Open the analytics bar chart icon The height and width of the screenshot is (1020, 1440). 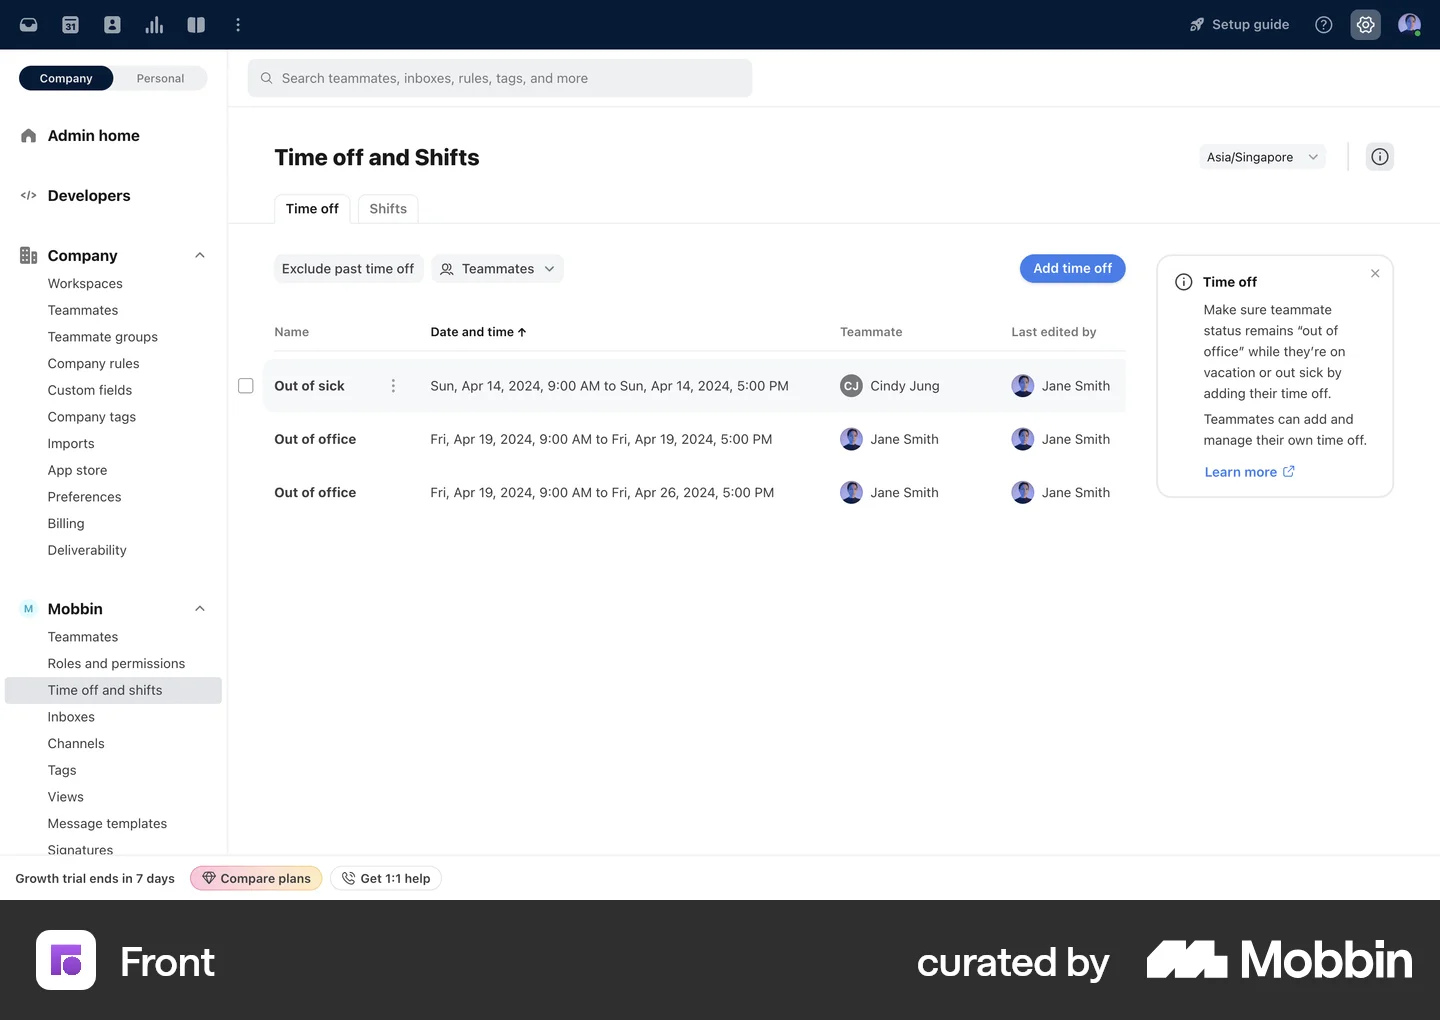coord(154,25)
